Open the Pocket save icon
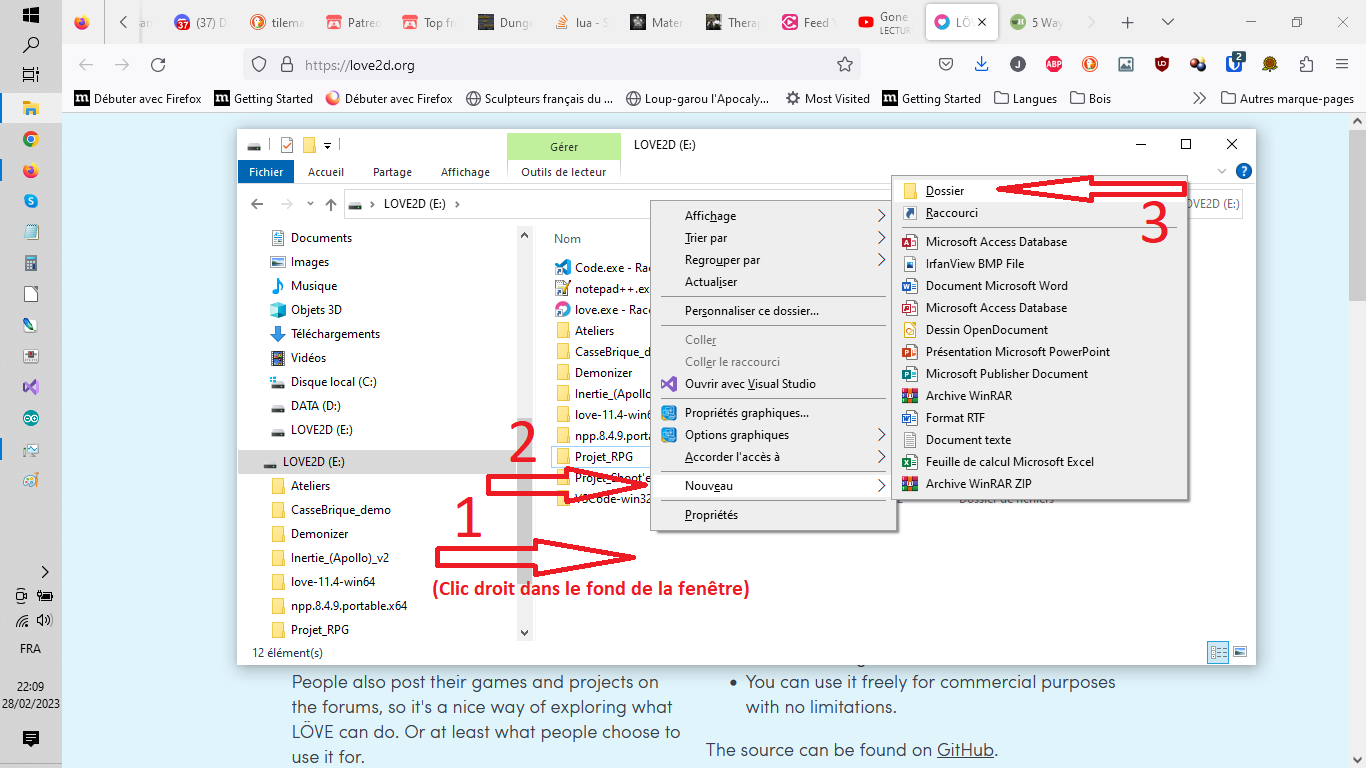This screenshot has height=768, width=1366. point(945,65)
